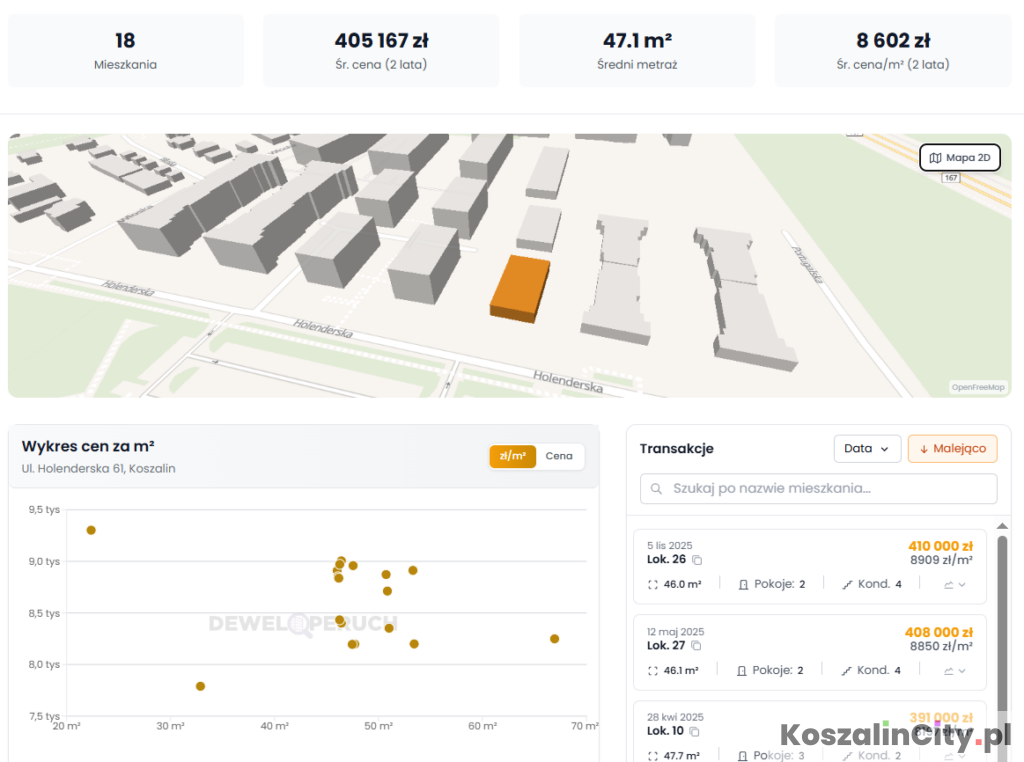This screenshot has height=762, width=1024.
Task: Copy the Lok. 26 apartment name
Action: (697, 560)
